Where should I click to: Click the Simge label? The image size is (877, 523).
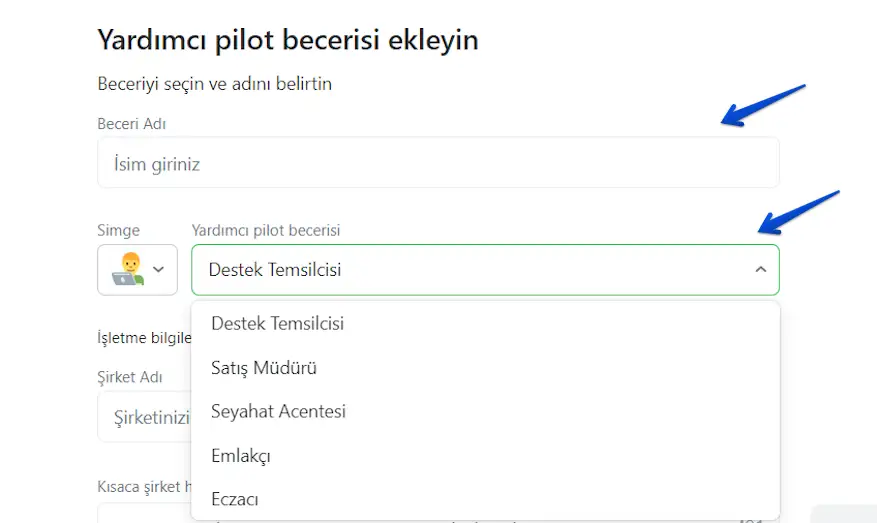coord(119,230)
